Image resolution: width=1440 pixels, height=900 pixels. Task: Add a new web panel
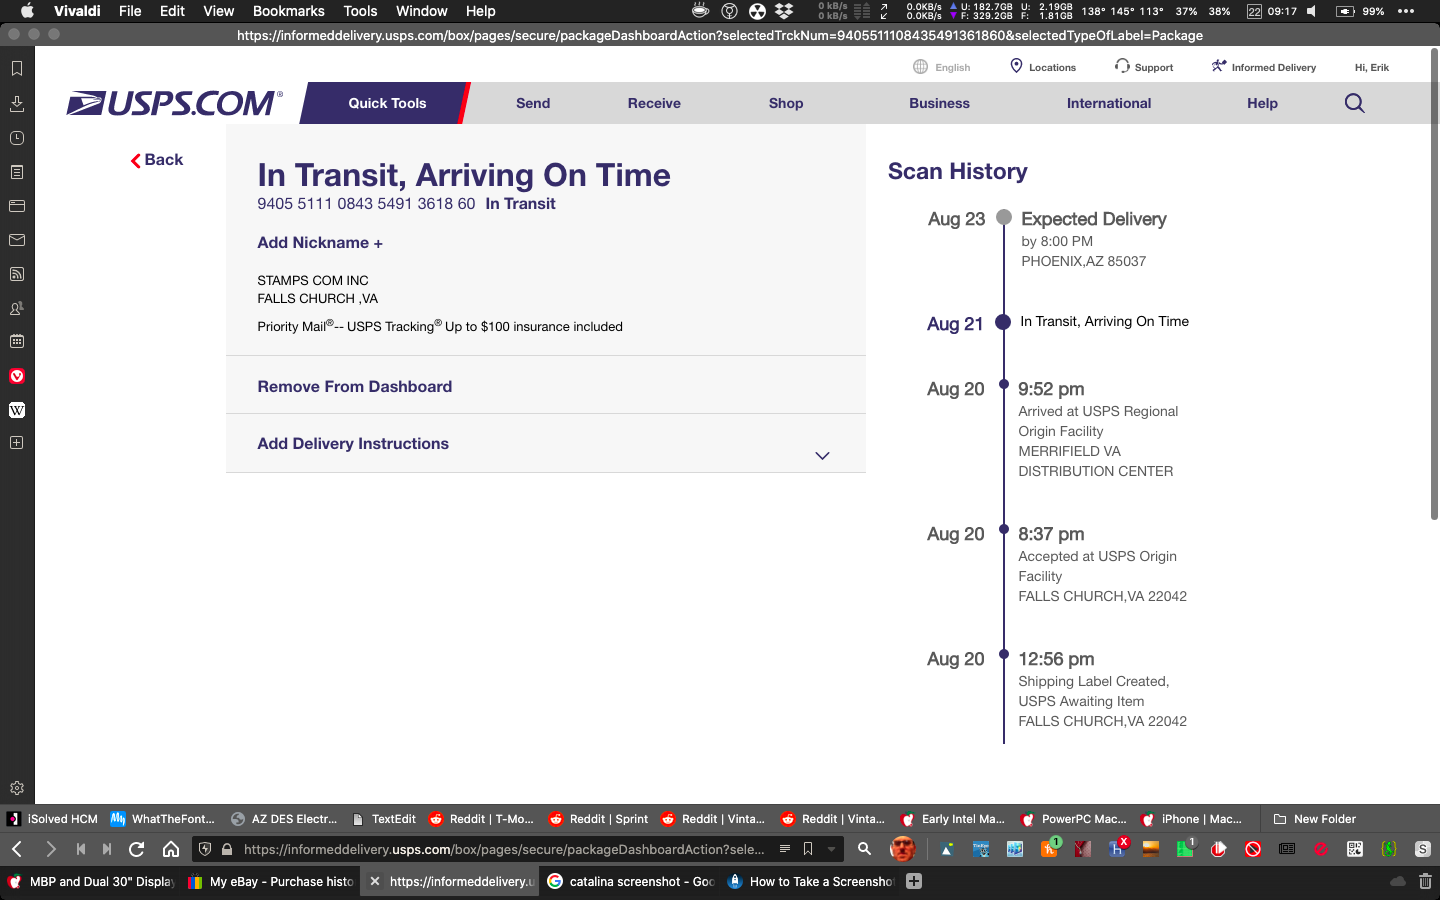click(17, 443)
